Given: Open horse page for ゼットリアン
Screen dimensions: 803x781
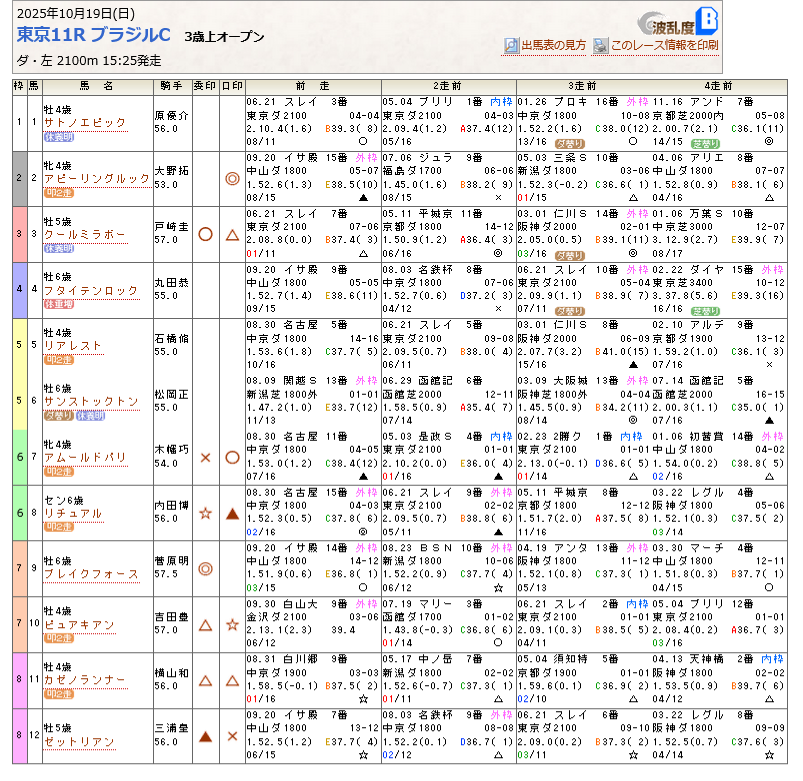Looking at the screenshot, I should coord(79,742).
